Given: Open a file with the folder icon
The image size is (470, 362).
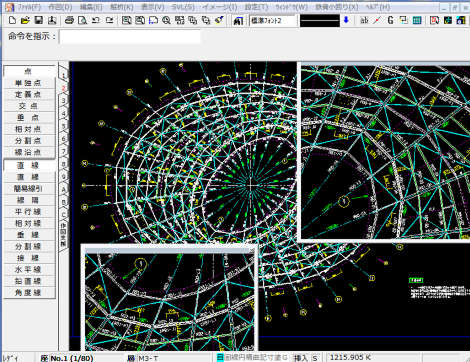Looking at the screenshot, I should pyautogui.click(x=25, y=20).
